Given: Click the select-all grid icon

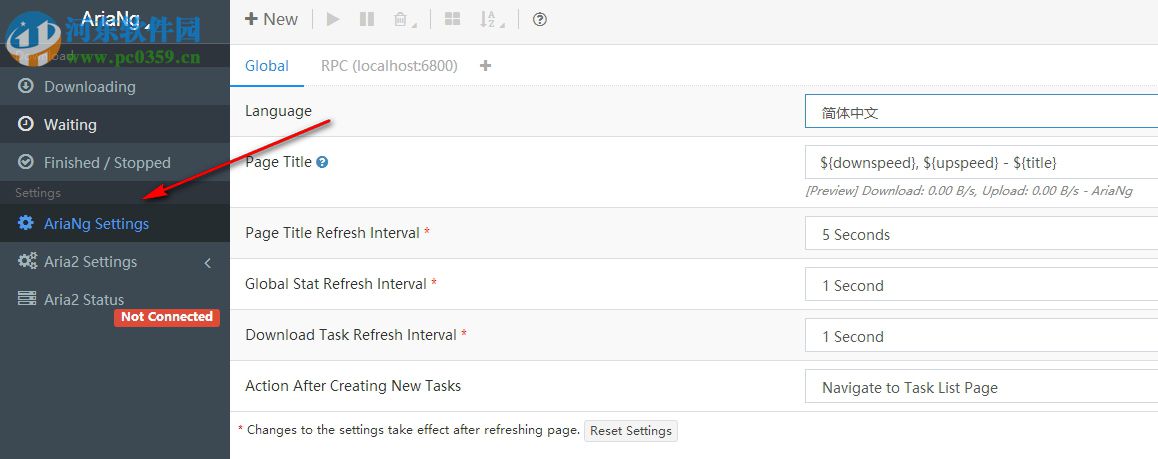Looking at the screenshot, I should coord(453,20).
